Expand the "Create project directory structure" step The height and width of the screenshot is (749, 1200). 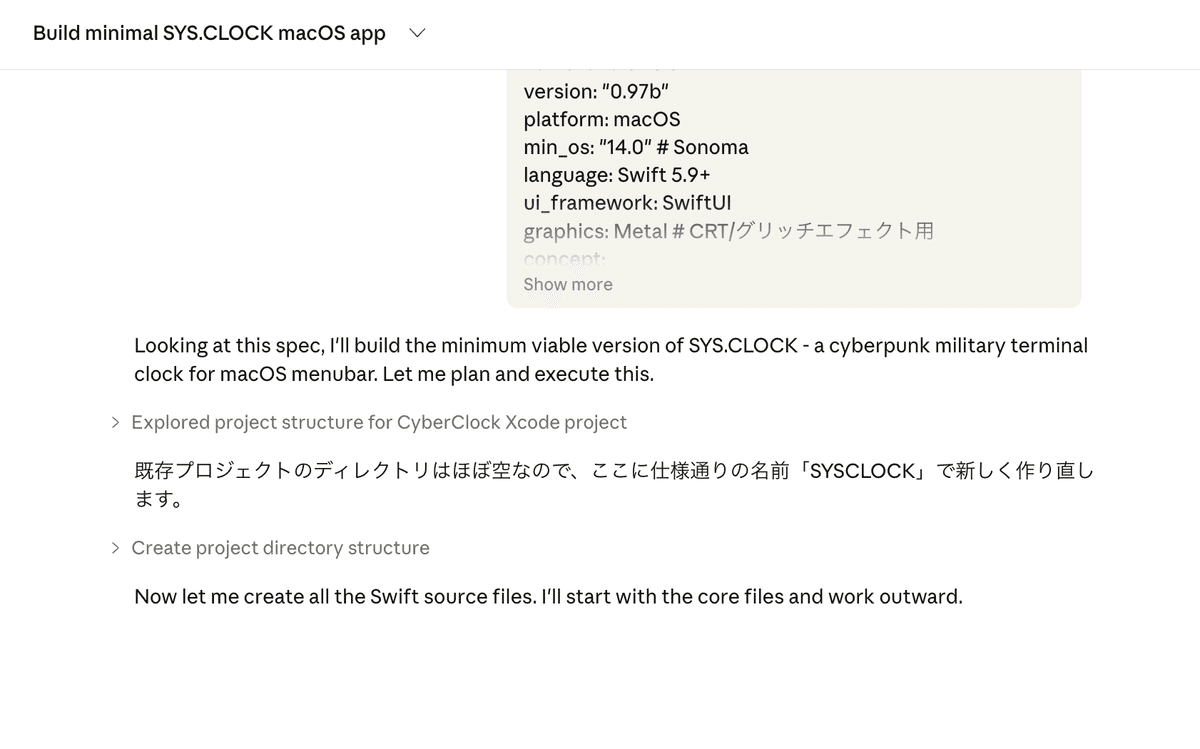(x=280, y=548)
